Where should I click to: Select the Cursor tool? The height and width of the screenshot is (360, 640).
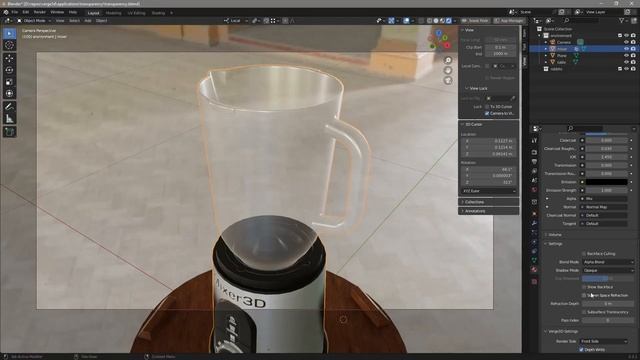[x=9, y=45]
